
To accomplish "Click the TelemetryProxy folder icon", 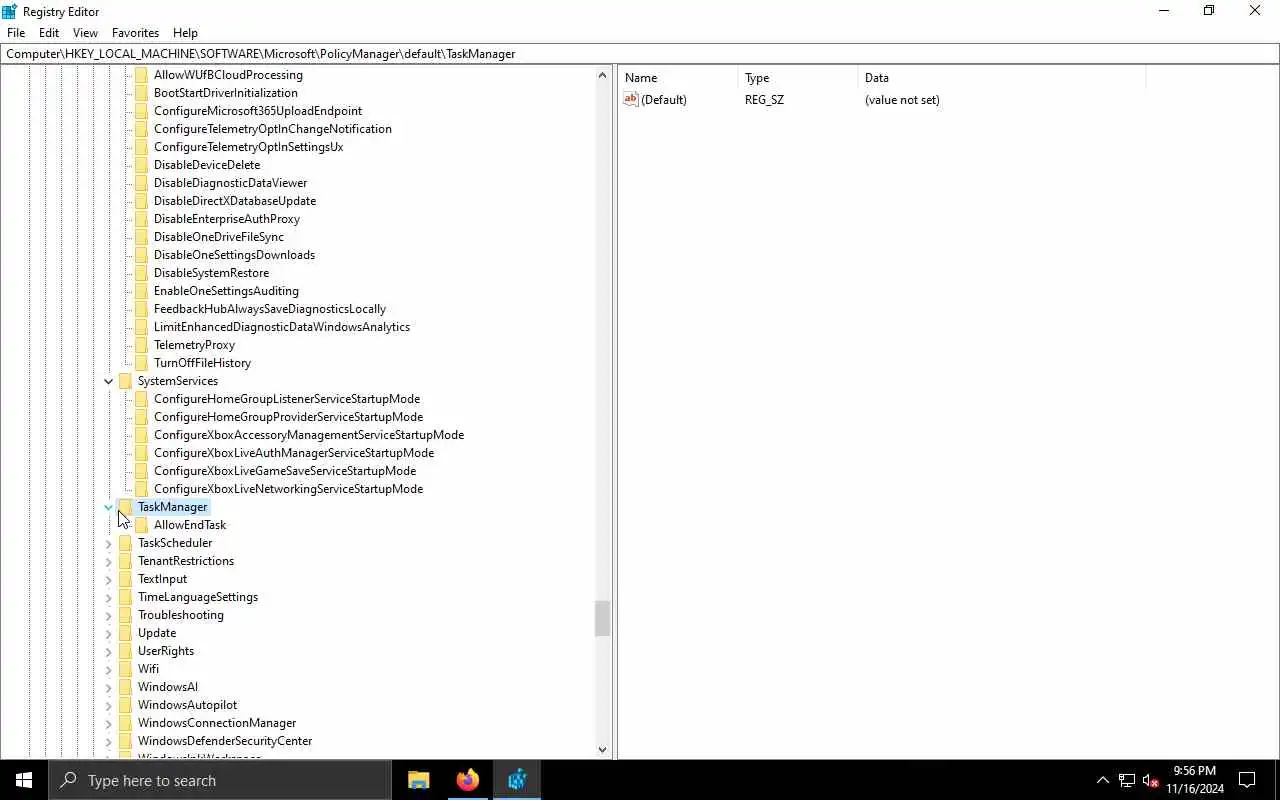I will (141, 345).
